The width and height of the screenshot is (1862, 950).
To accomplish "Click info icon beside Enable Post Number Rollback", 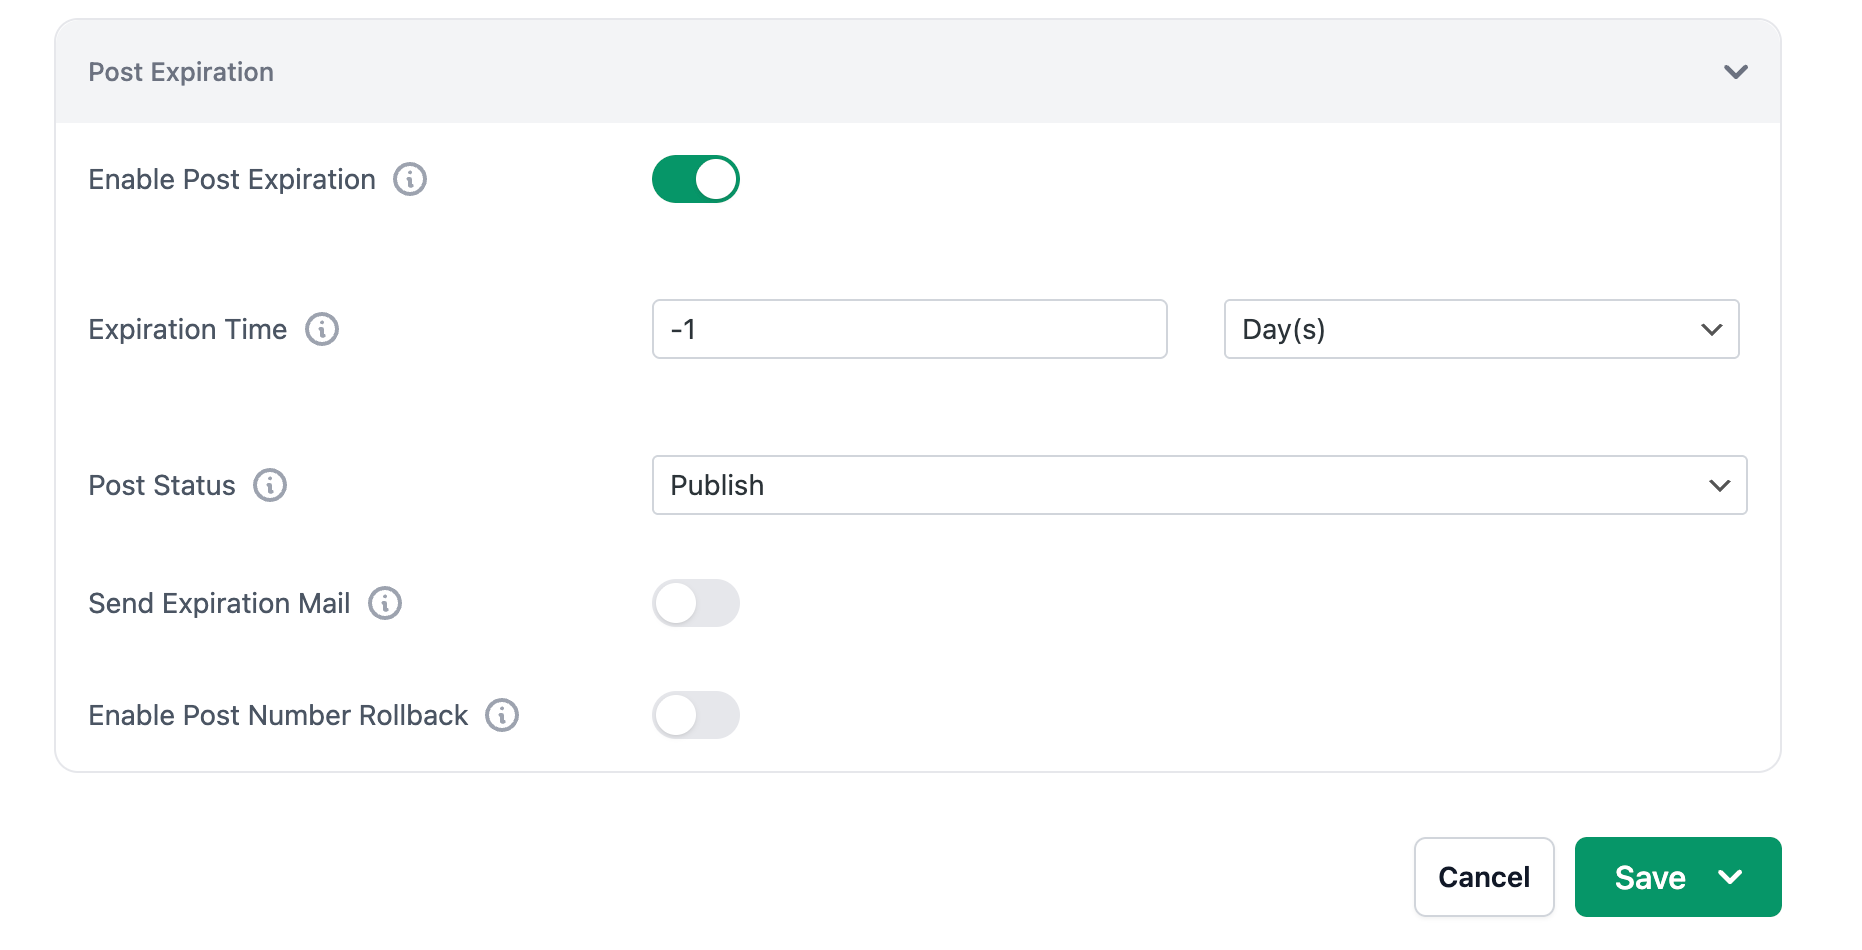I will click(x=502, y=715).
